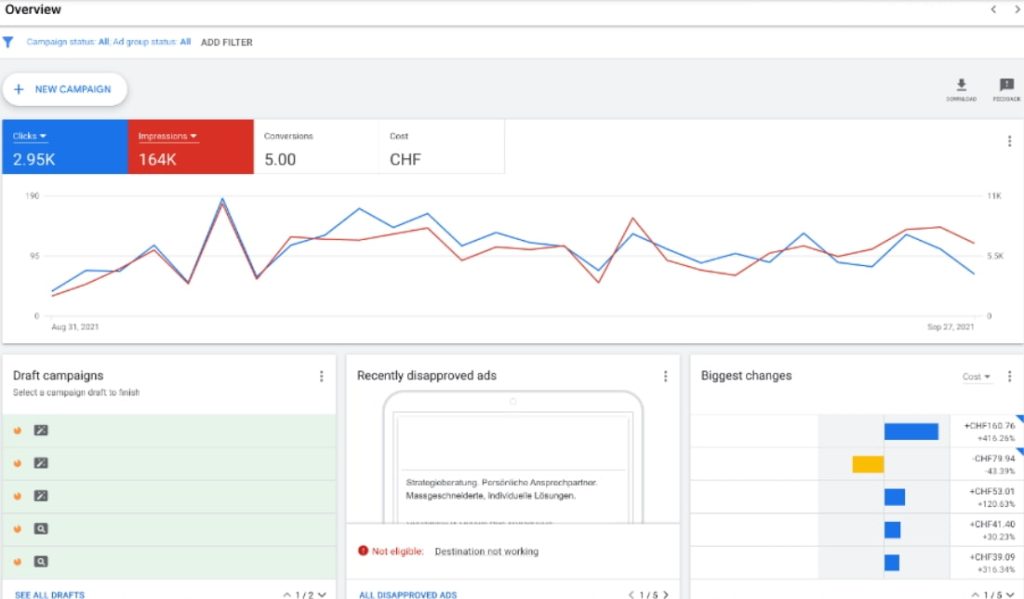This screenshot has height=599, width=1024.
Task: Open the Recently disapproved ads overflow menu
Action: tap(666, 376)
